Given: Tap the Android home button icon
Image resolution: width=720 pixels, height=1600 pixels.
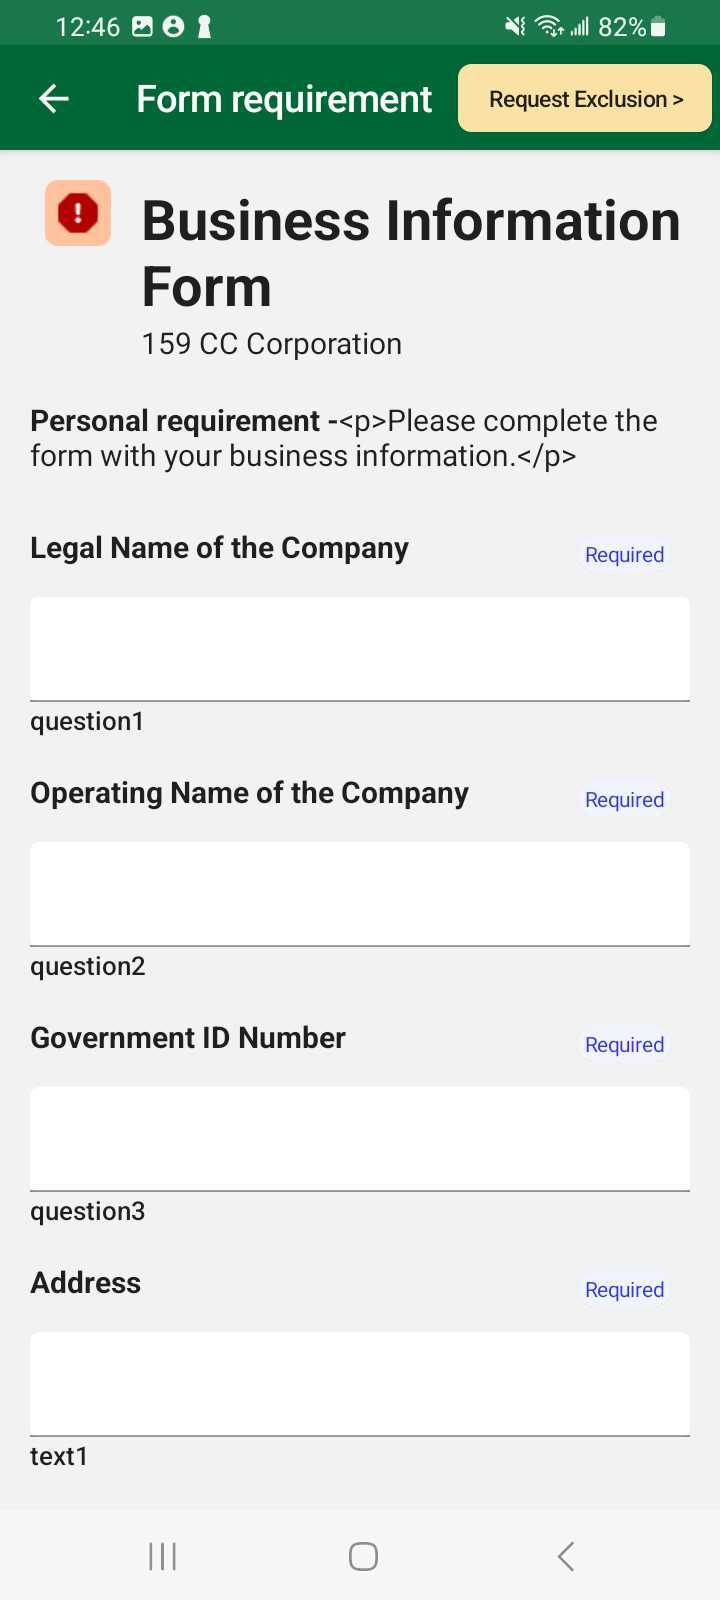Looking at the screenshot, I should (x=363, y=1556).
